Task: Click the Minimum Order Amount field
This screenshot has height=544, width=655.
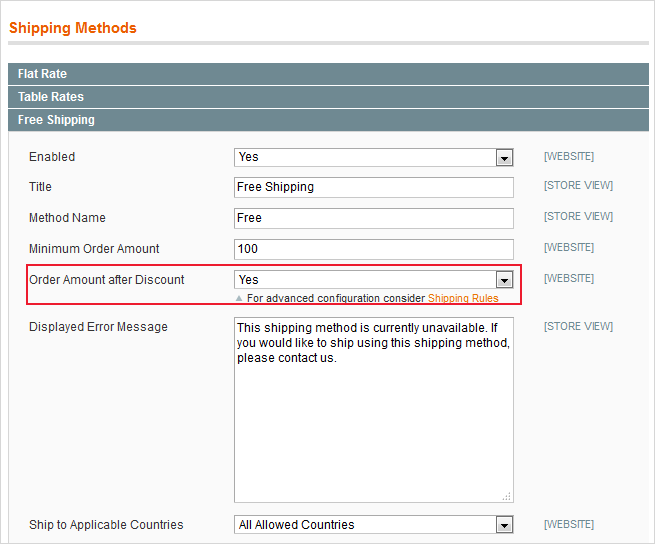Action: [373, 249]
